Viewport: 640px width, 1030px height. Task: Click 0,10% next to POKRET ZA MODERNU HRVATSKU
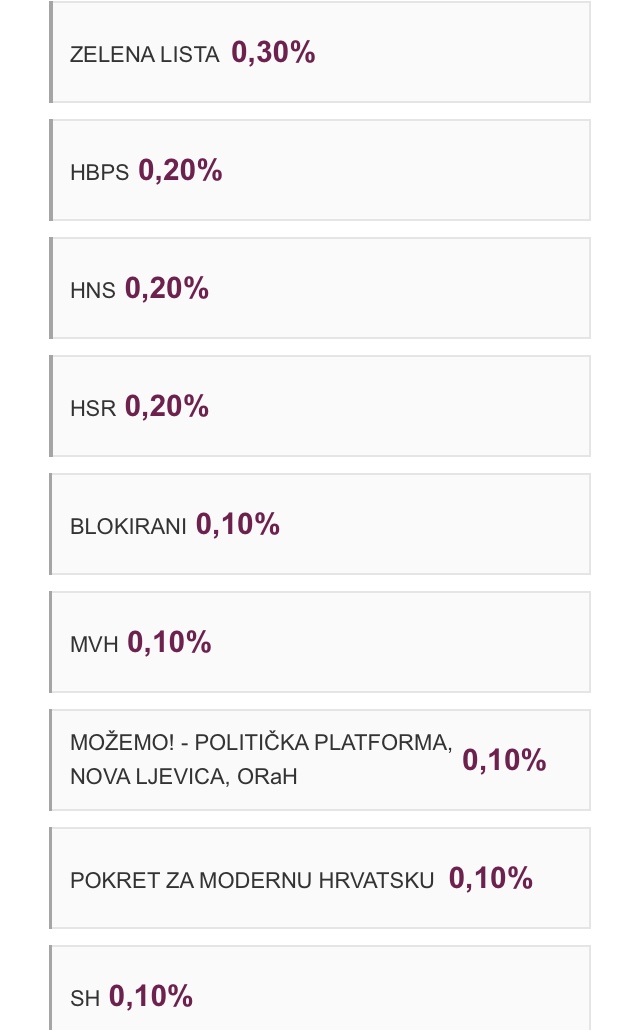tap(491, 879)
